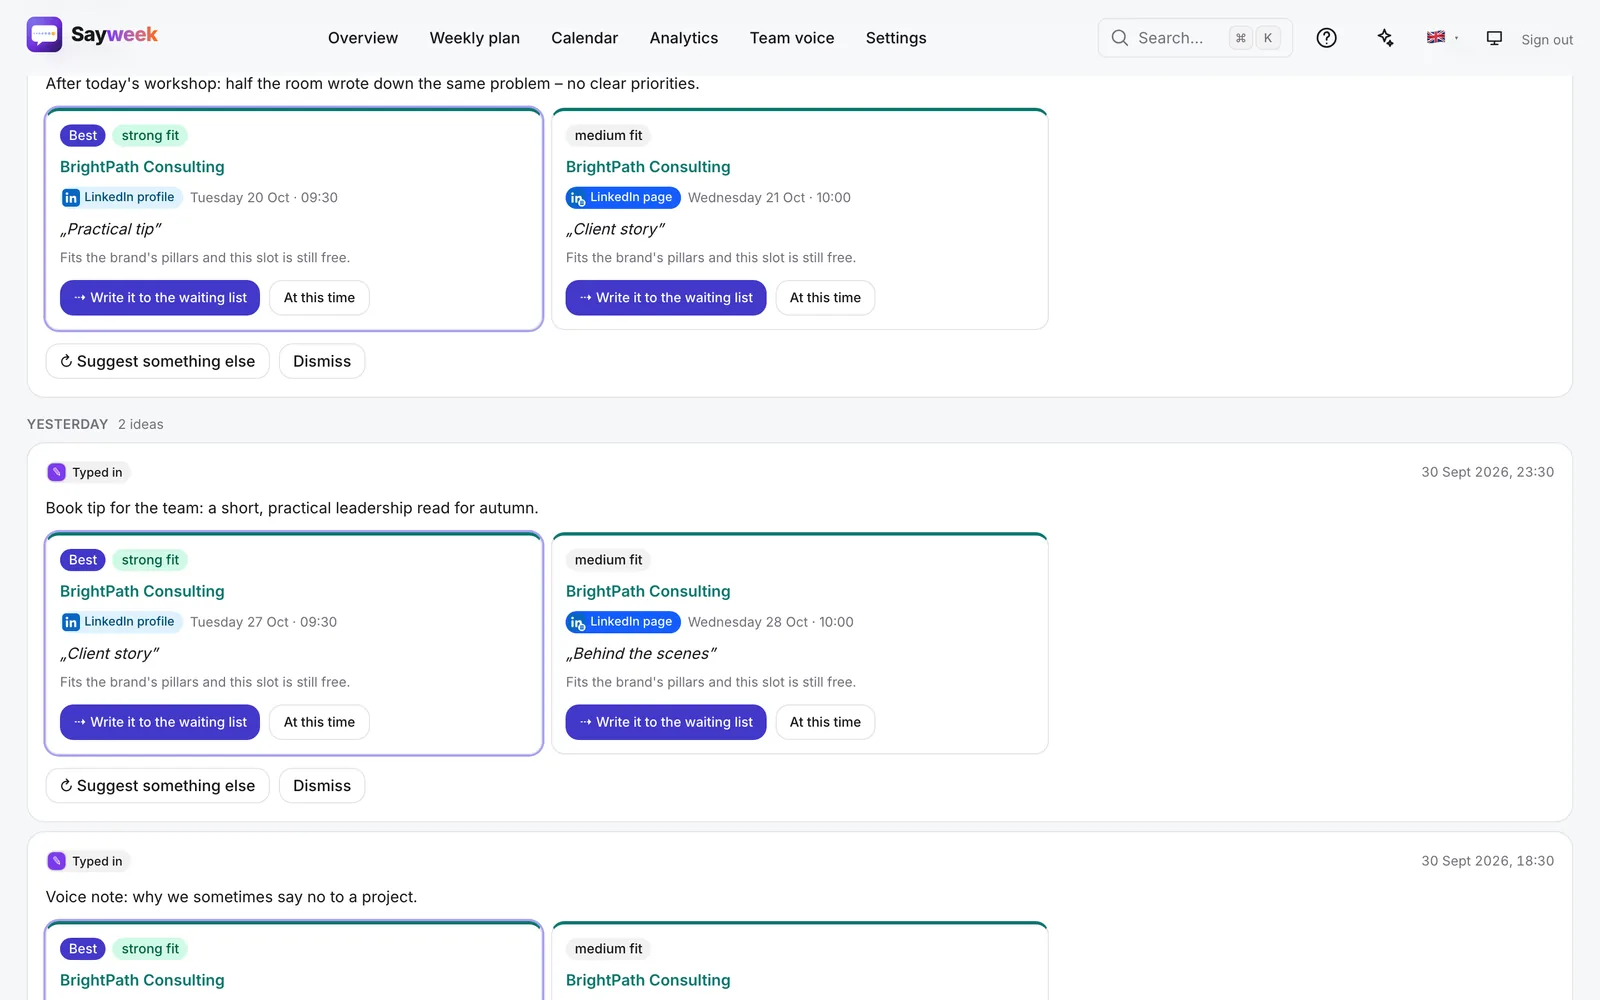Screen dimensions: 1600x1000
Task: Choose At this time for Wednesday 21 Oct
Action: click(x=825, y=298)
